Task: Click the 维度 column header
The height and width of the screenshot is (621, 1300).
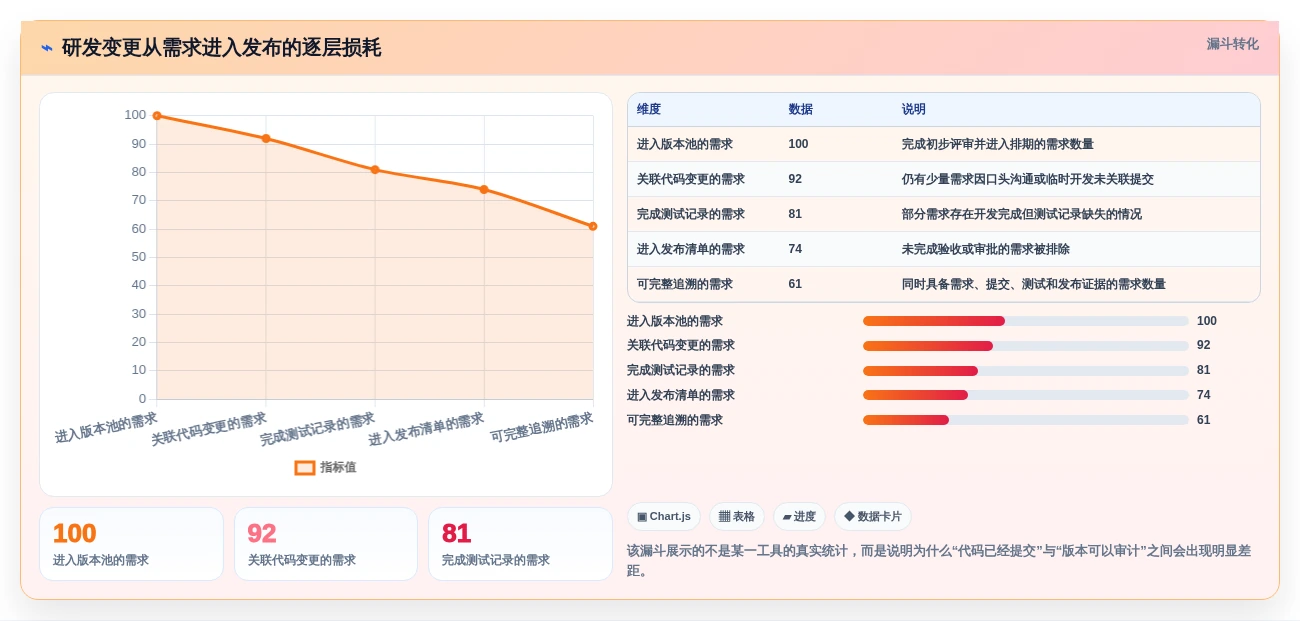Action: 649,109
